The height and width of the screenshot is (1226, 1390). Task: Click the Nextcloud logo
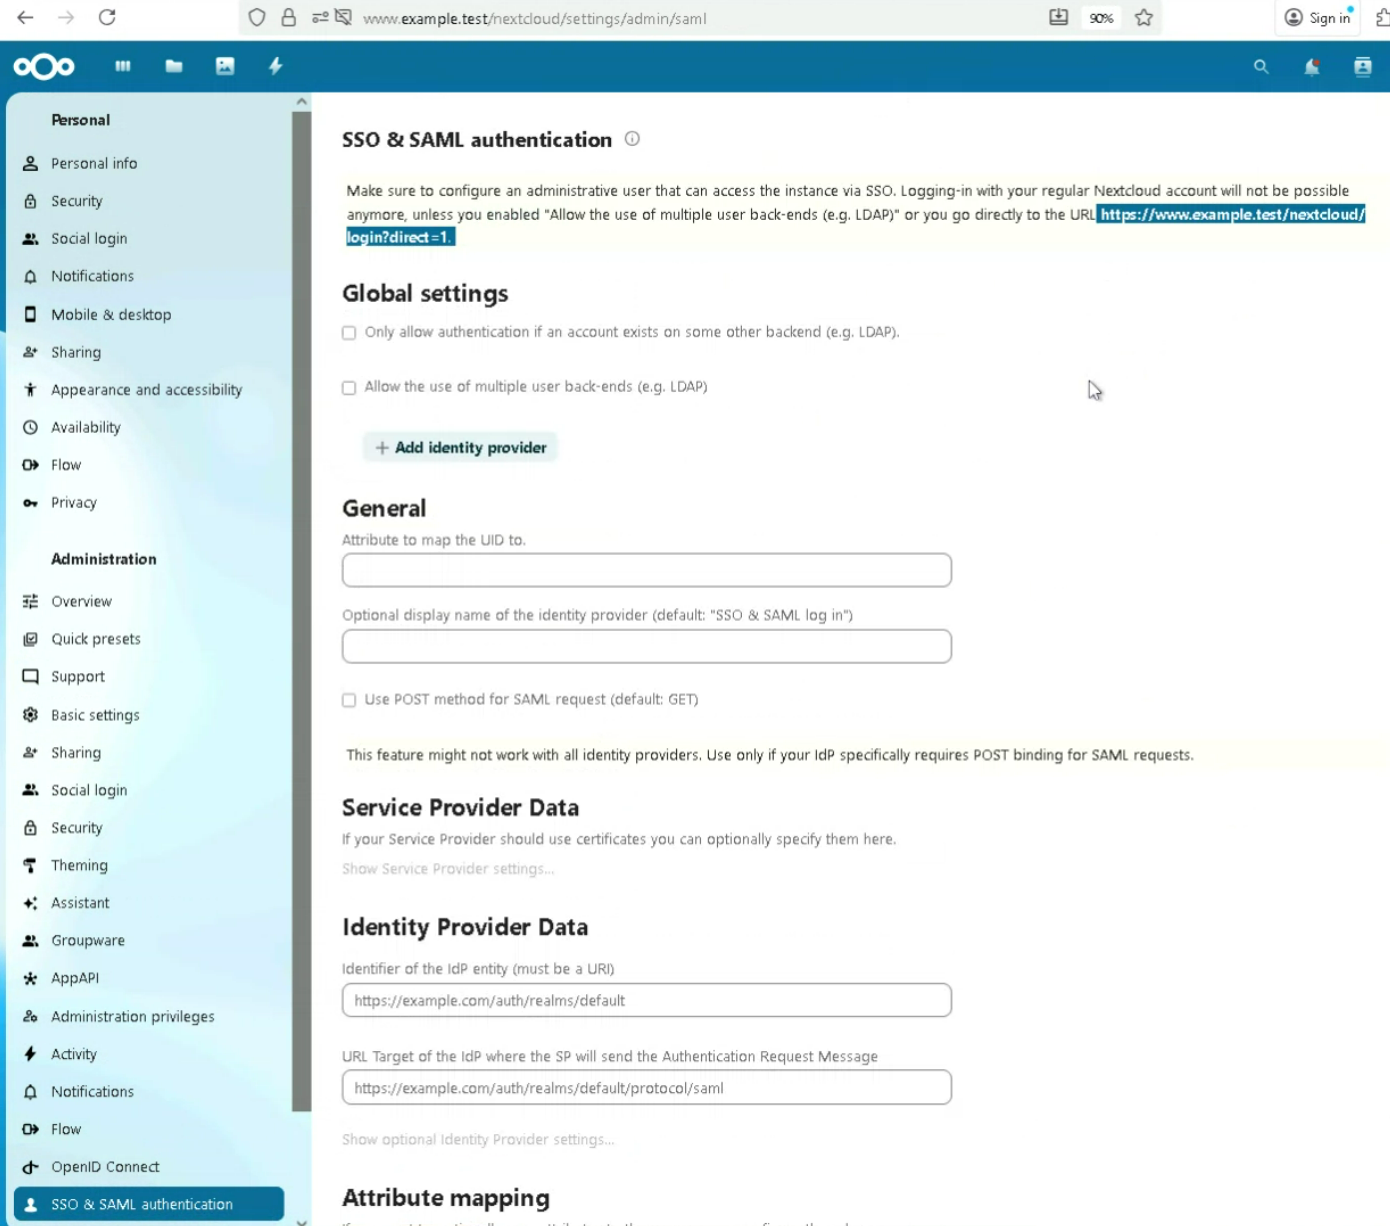(44, 66)
